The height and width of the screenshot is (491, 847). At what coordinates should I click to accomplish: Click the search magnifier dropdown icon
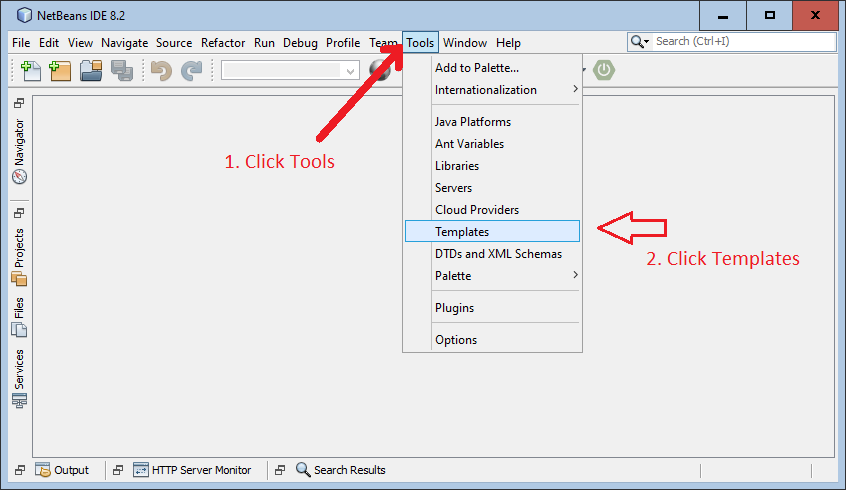[x=640, y=42]
